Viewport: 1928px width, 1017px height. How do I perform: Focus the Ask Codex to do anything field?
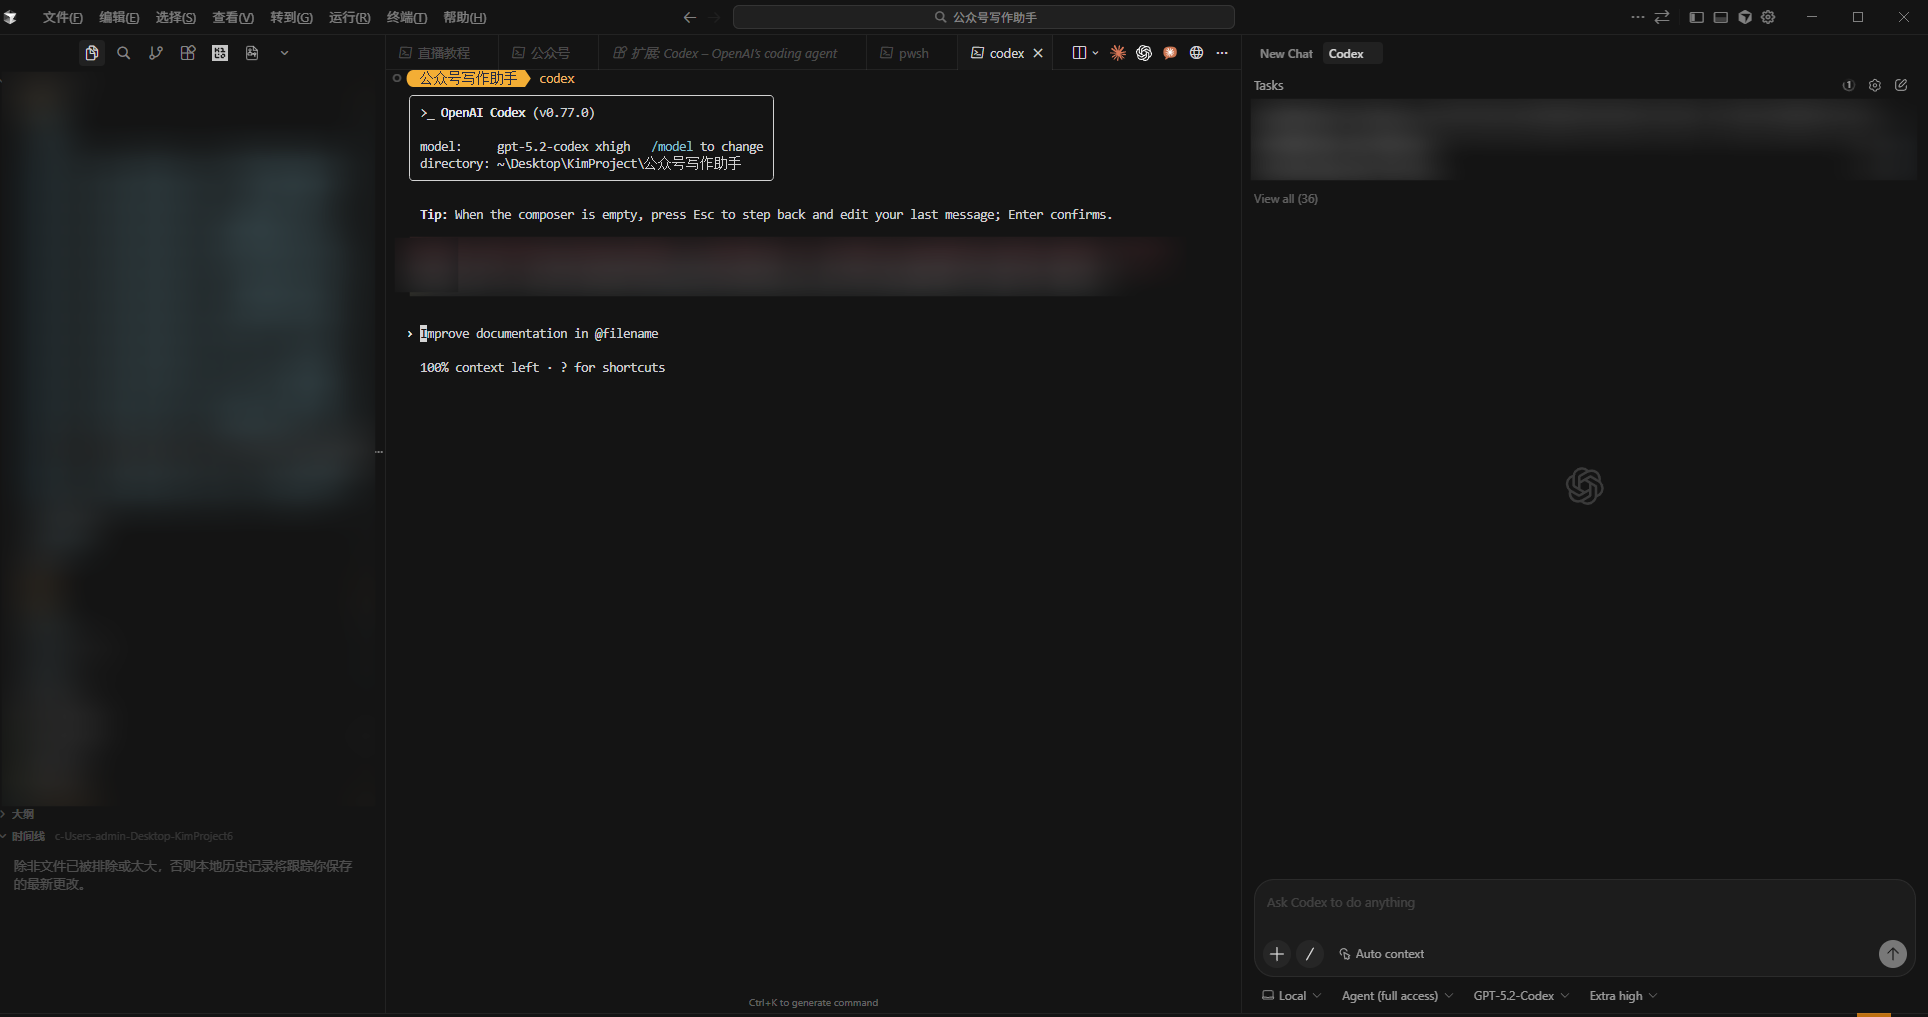pyautogui.click(x=1584, y=903)
